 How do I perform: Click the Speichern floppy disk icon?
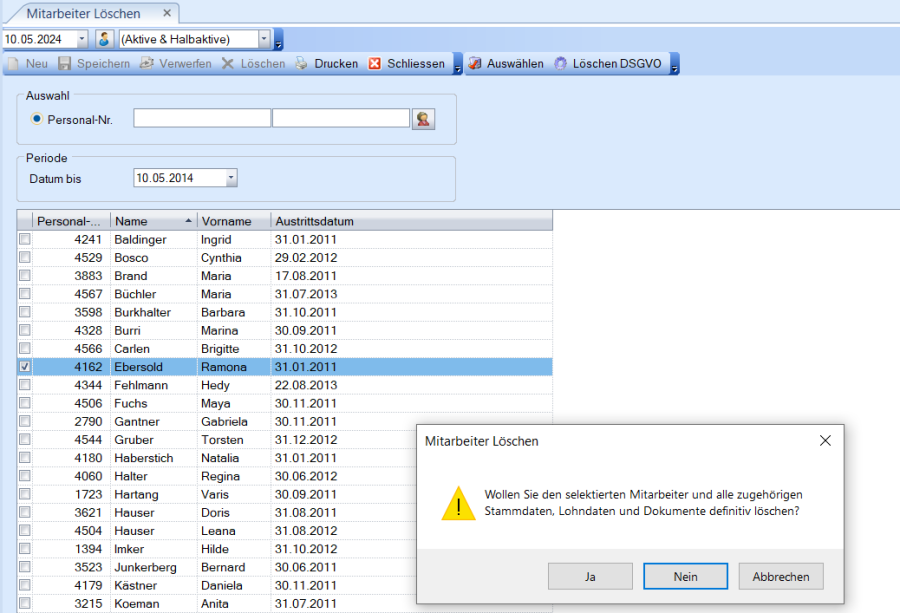pos(65,64)
